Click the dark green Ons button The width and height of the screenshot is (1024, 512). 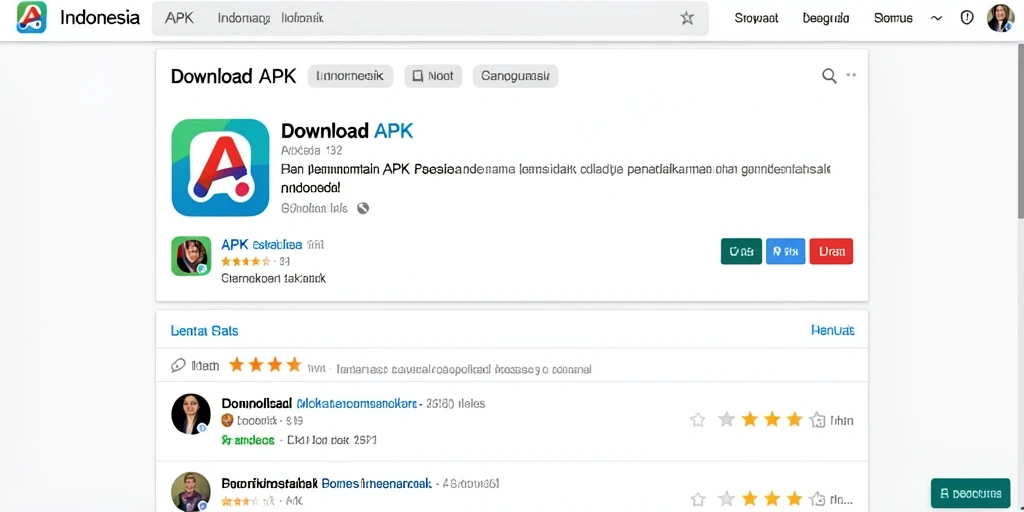[x=741, y=251]
